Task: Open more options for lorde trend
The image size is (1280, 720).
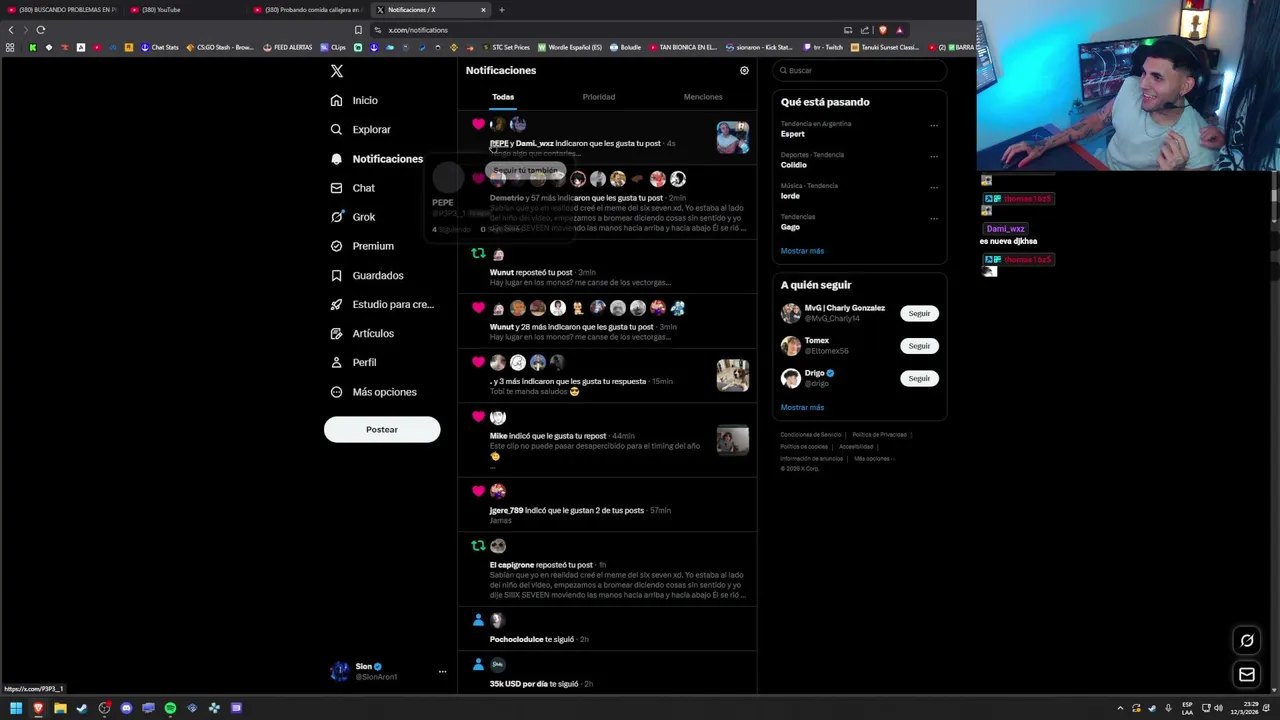Action: 934,188
